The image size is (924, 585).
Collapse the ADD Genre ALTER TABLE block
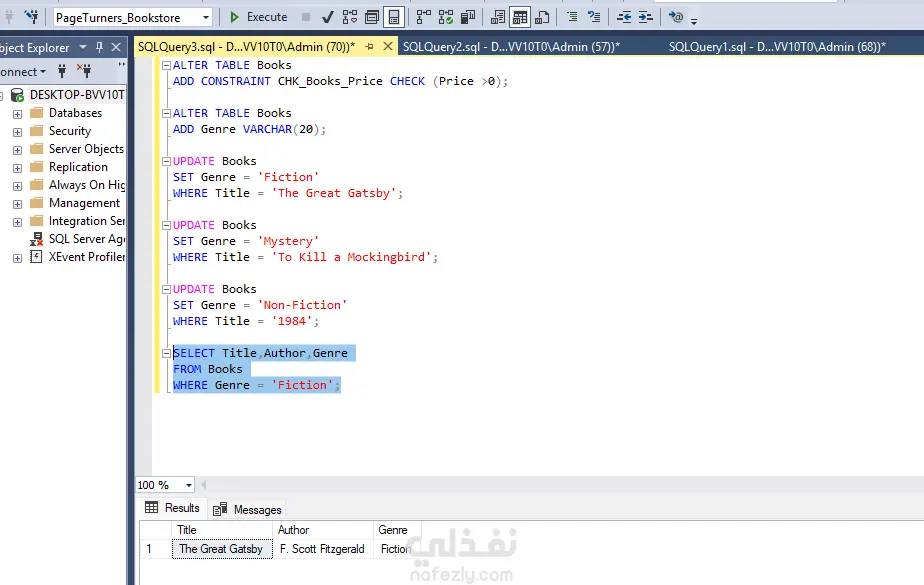[166, 113]
